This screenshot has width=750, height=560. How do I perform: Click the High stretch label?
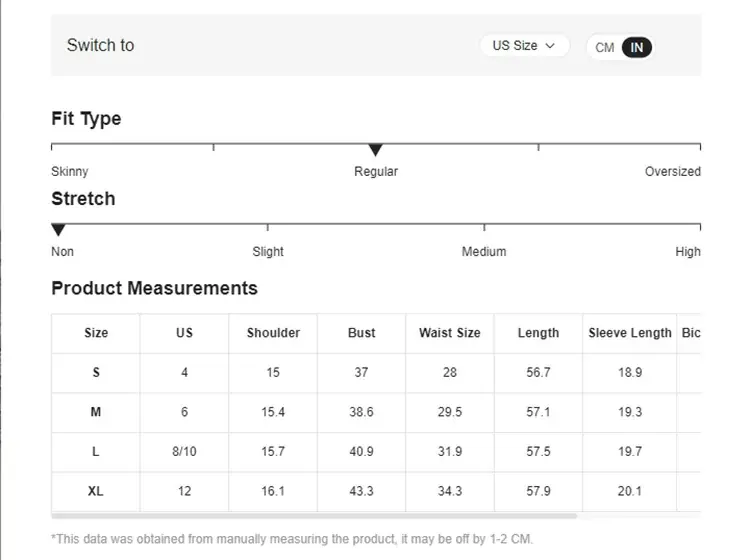click(x=687, y=252)
